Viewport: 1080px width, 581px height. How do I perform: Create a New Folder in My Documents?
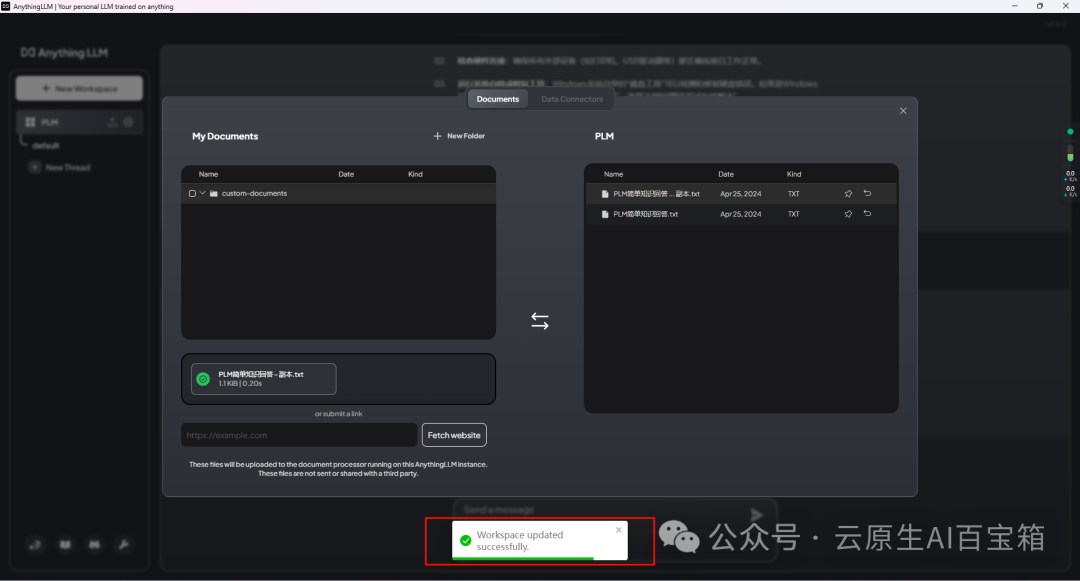pos(459,136)
